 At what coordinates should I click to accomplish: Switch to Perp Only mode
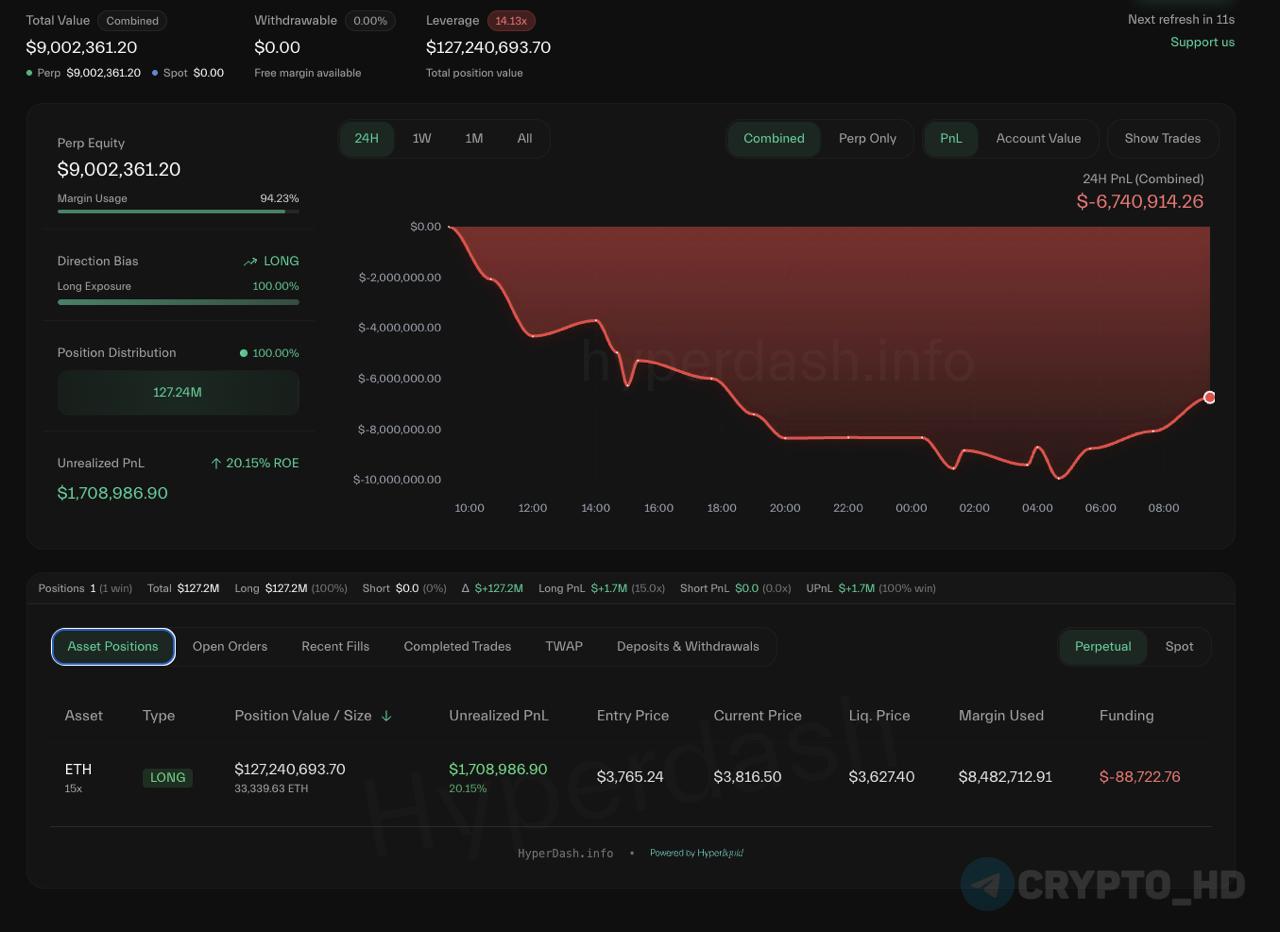[867, 138]
